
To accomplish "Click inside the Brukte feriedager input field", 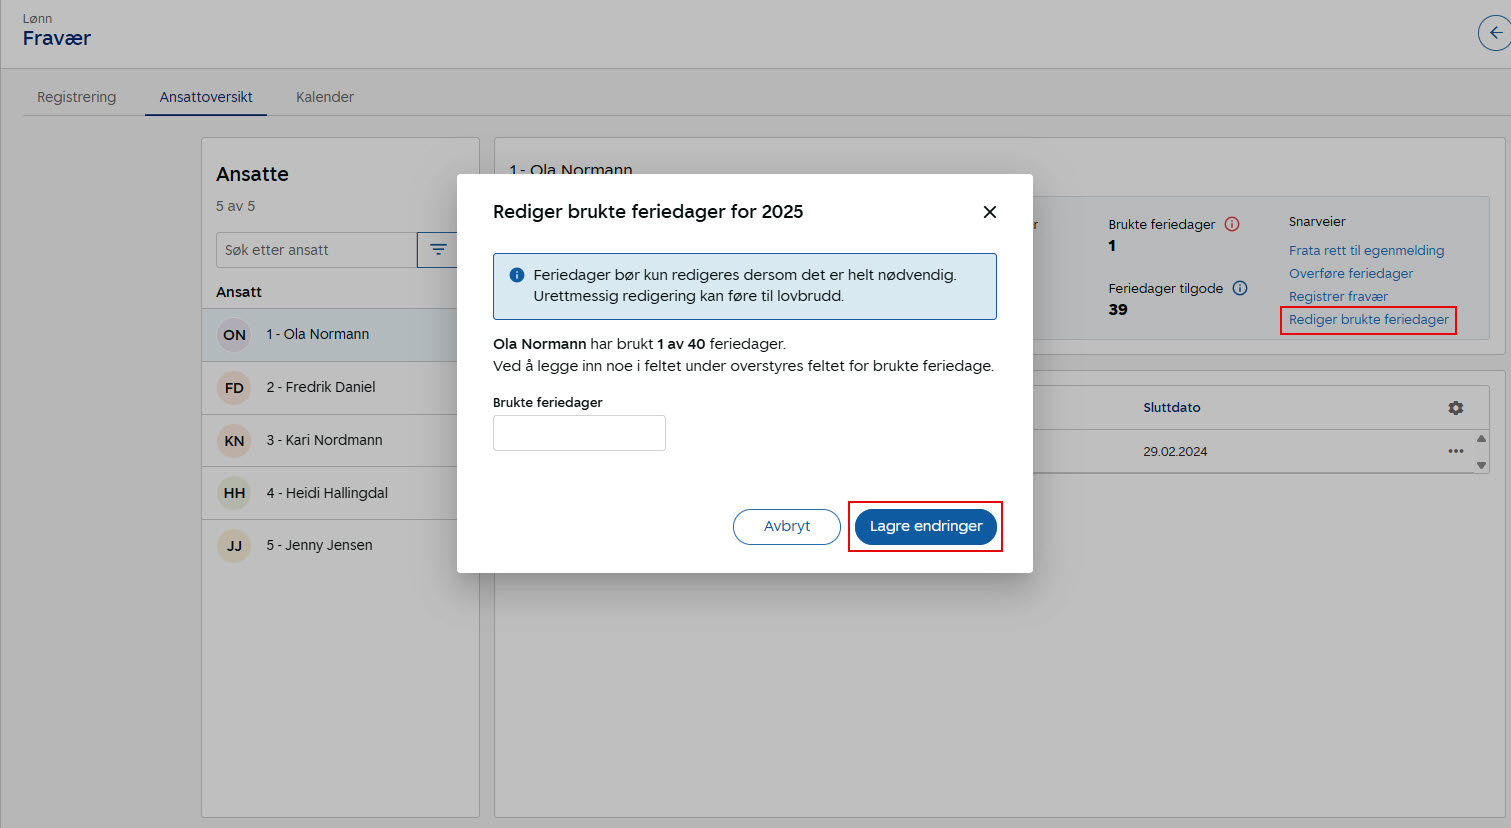I will pos(579,433).
